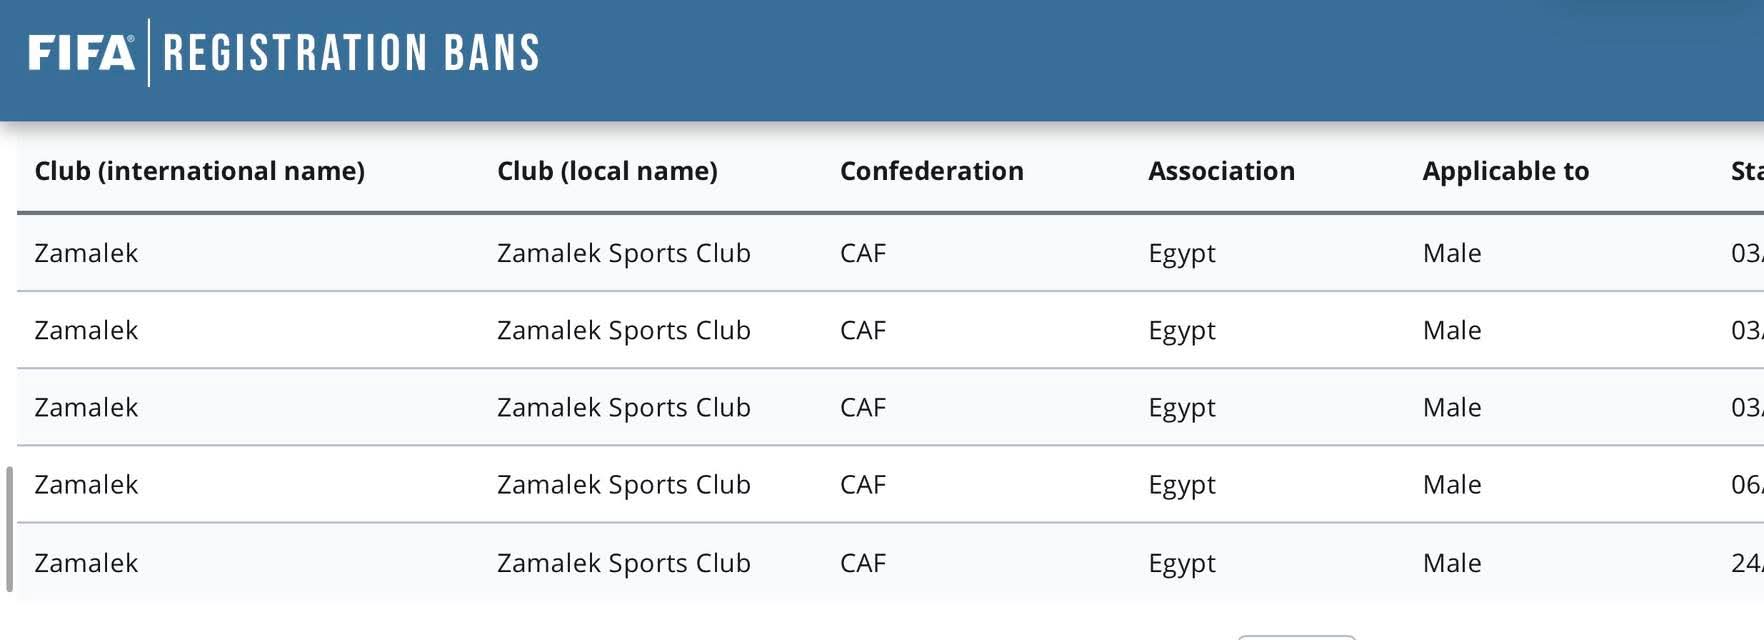Sort by Club (local name) column
The image size is (1764, 640).
tap(608, 171)
